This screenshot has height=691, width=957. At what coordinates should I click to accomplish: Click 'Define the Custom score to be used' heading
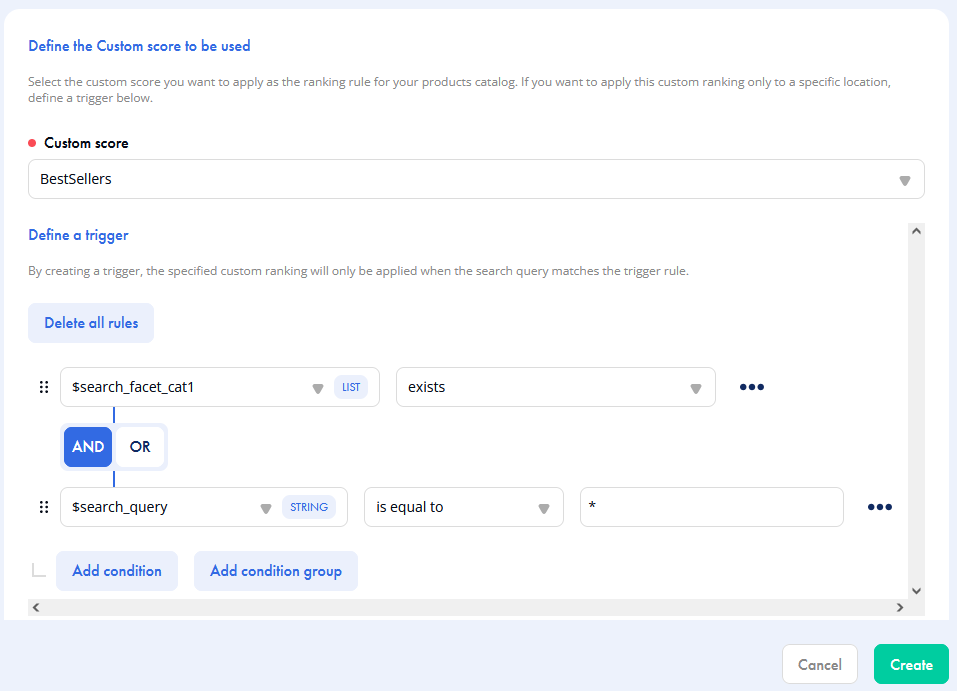pos(139,46)
